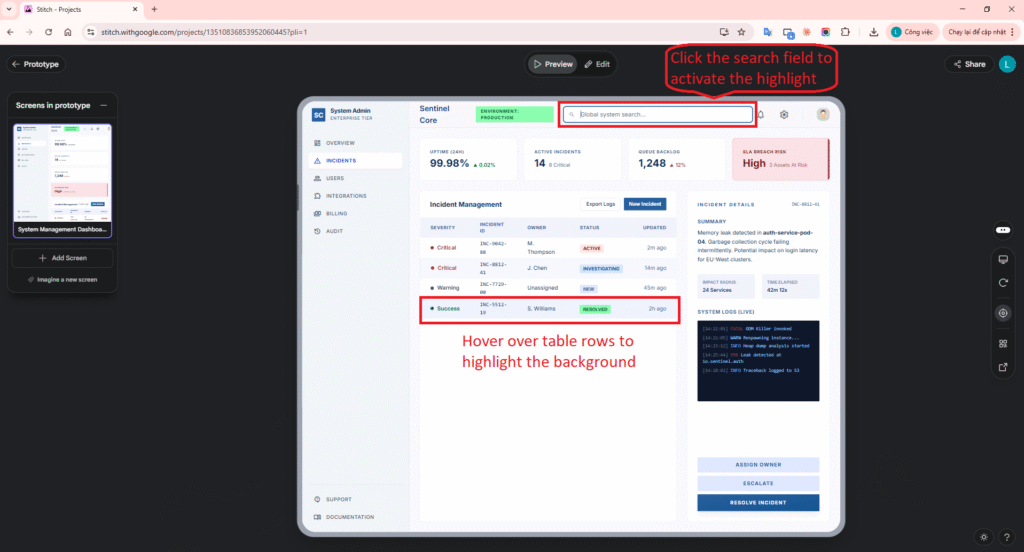Open the Chrome tab search dropdown
Viewport: 1024px width, 552px height.
click(x=12, y=9)
